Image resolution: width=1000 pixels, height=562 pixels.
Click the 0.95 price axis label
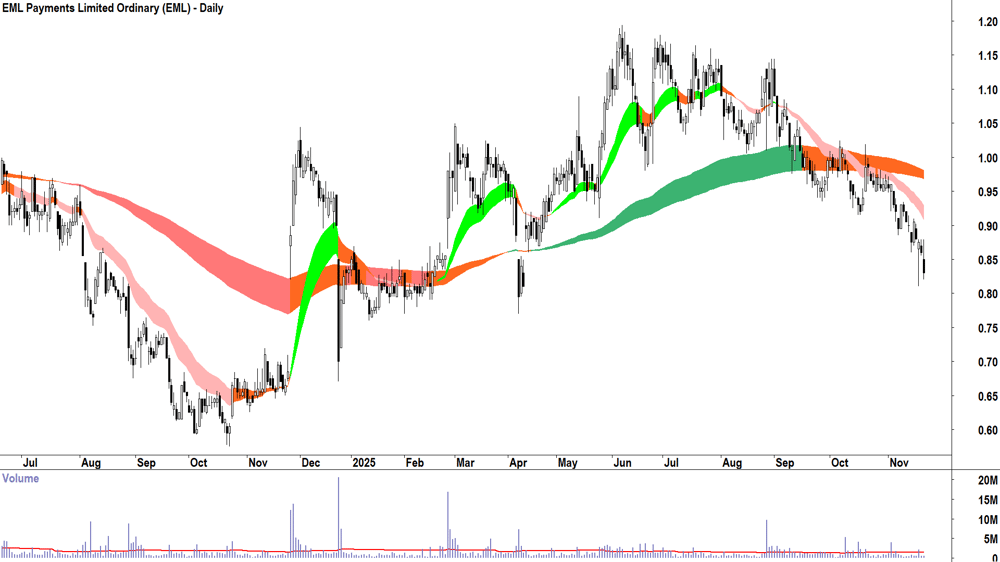[987, 192]
